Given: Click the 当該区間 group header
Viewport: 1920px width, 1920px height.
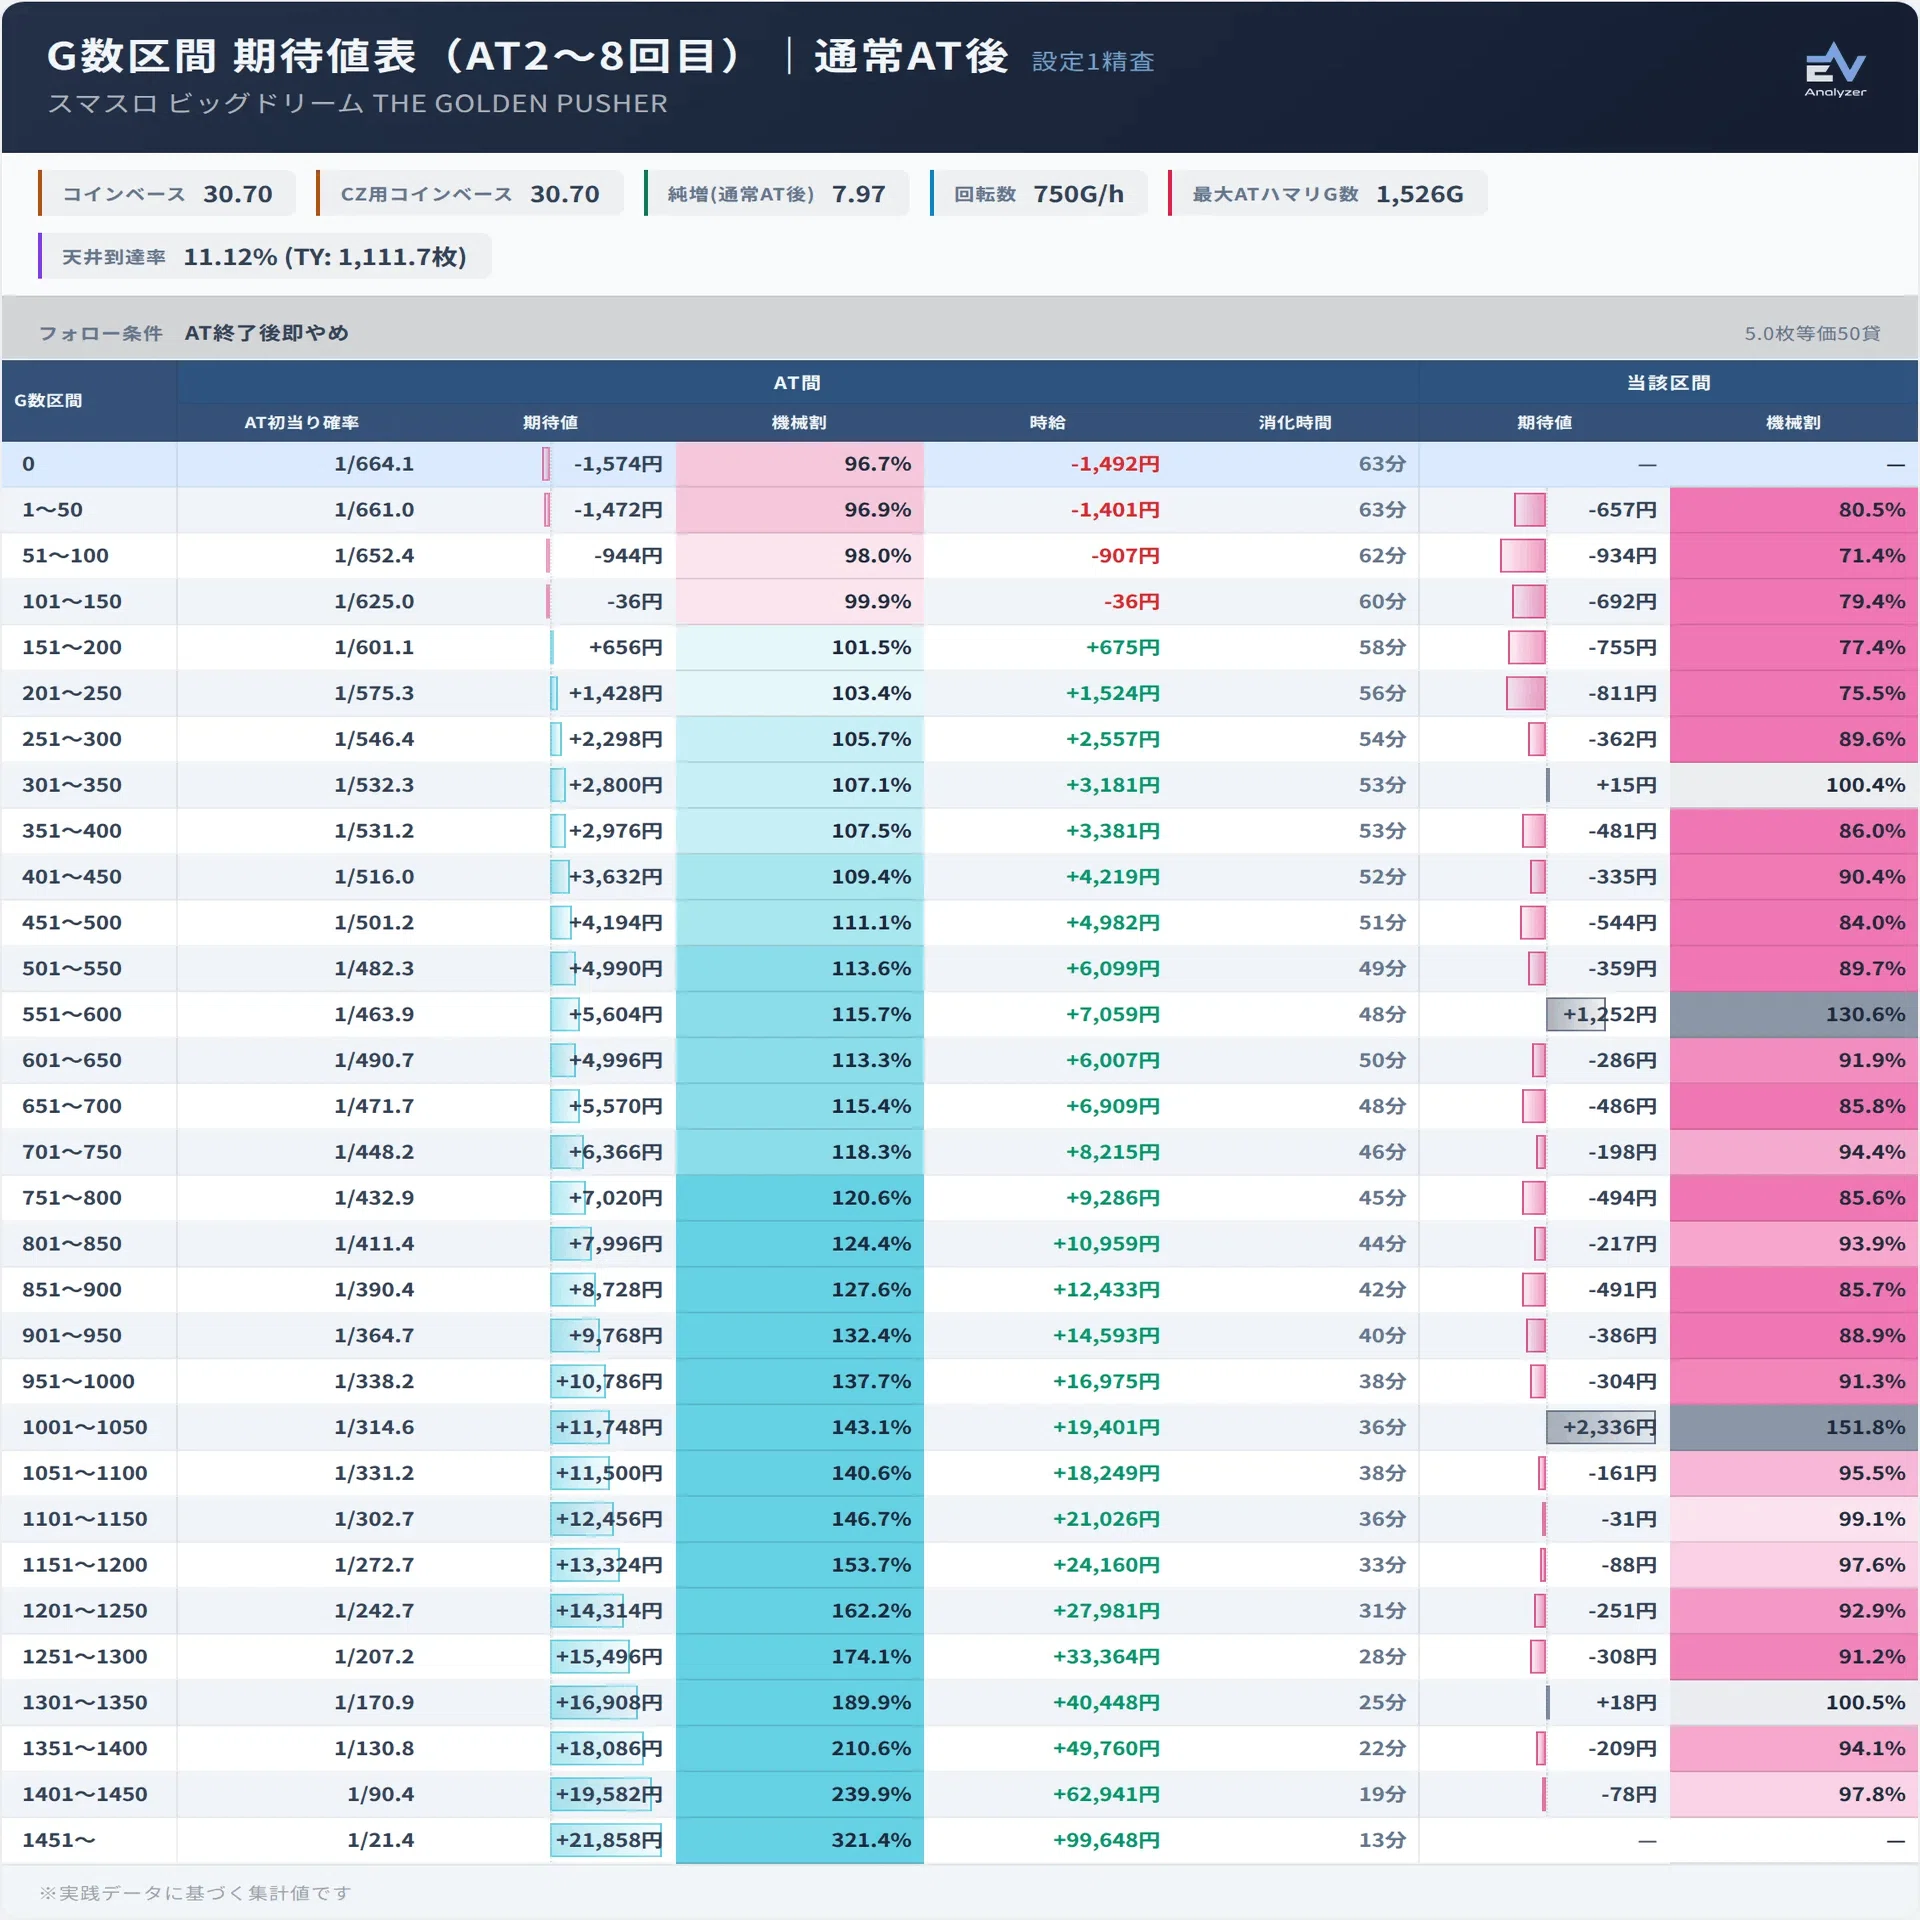Looking at the screenshot, I should (x=1668, y=383).
